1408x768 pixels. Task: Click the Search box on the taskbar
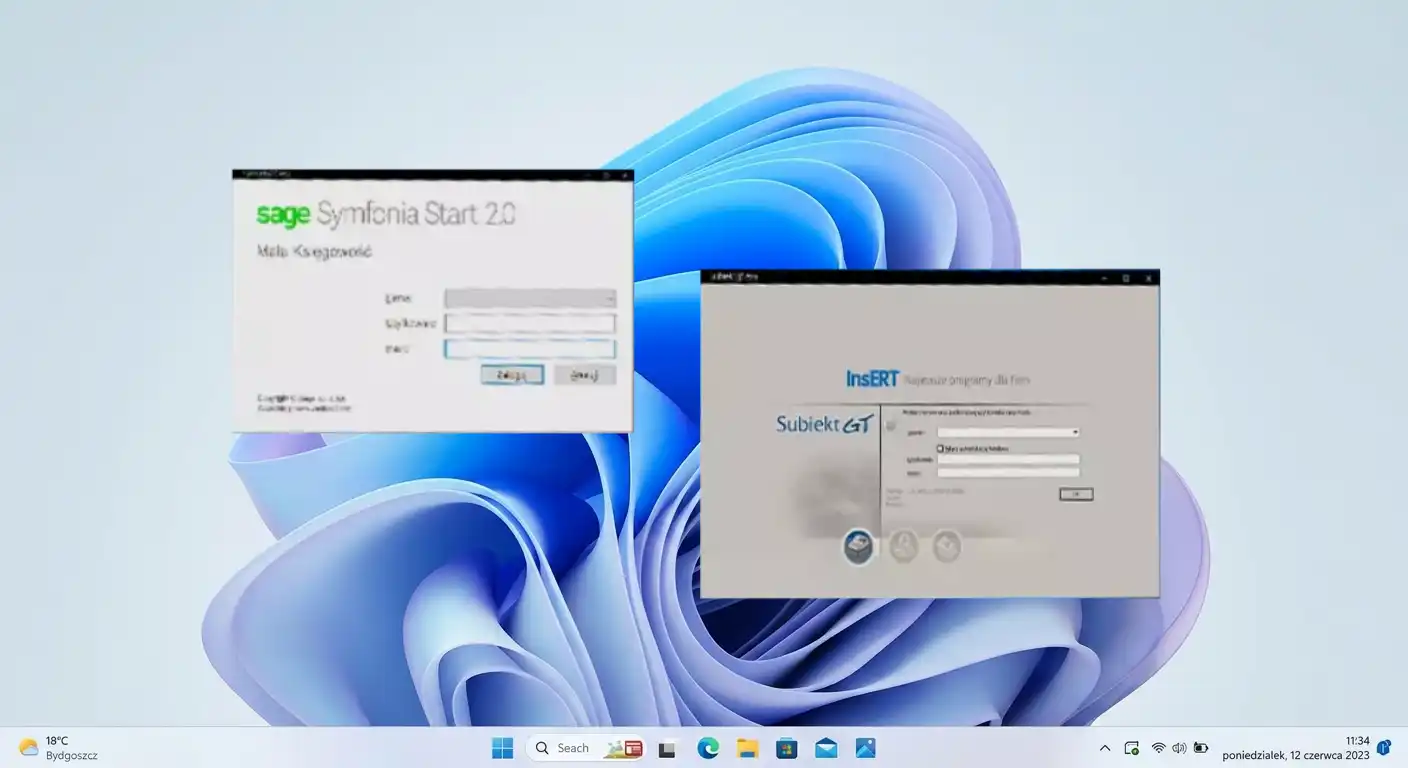(575, 747)
